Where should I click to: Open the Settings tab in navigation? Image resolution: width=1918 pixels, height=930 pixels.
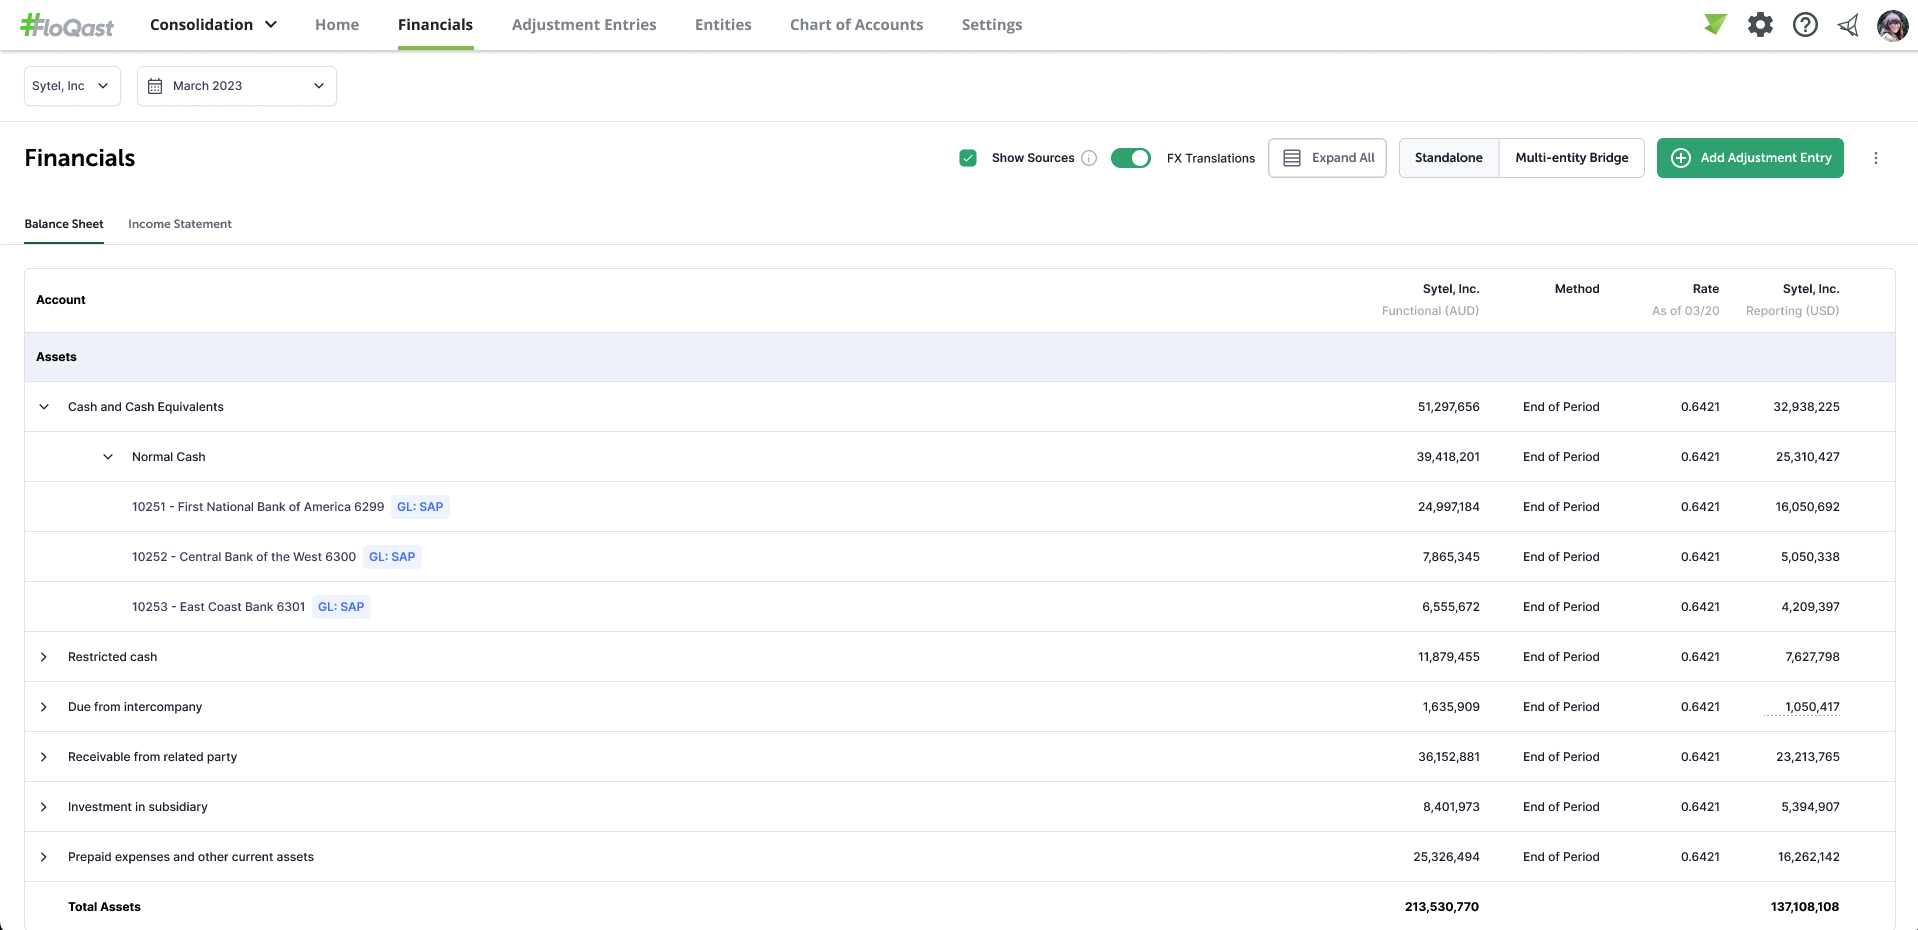pyautogui.click(x=992, y=25)
